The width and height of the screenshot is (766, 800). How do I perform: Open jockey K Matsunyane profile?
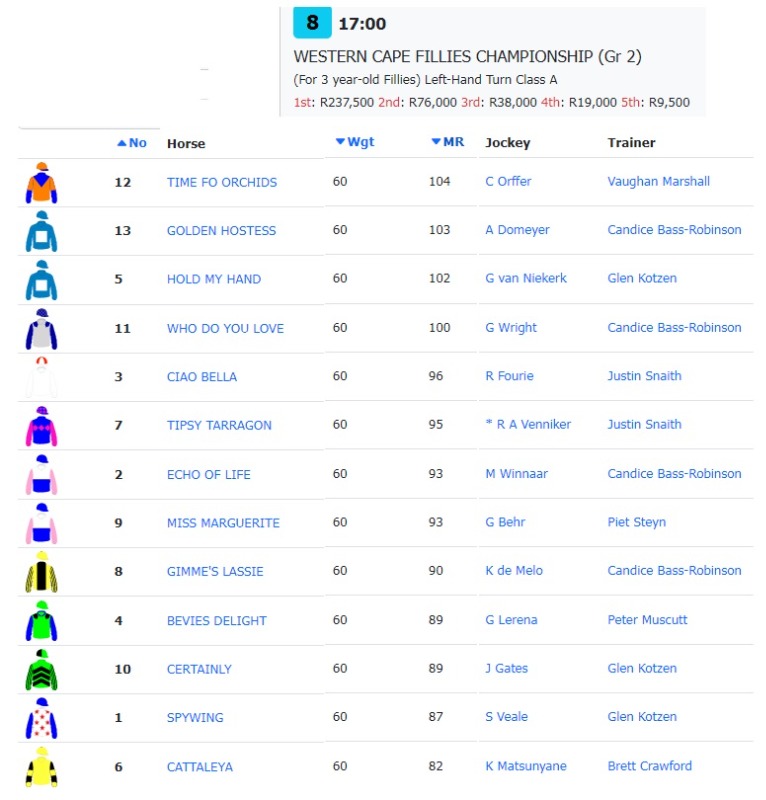click(526, 766)
